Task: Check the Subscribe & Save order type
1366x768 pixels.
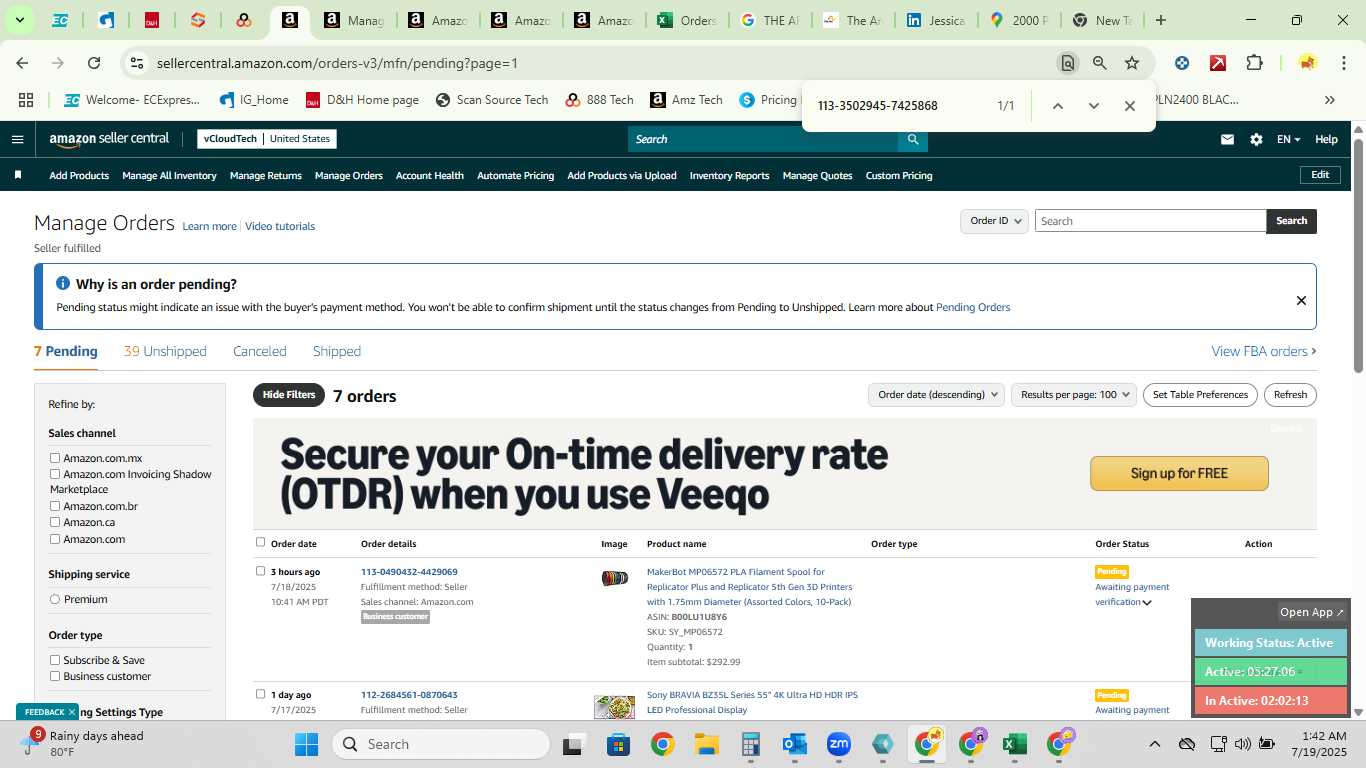Action: pos(55,660)
